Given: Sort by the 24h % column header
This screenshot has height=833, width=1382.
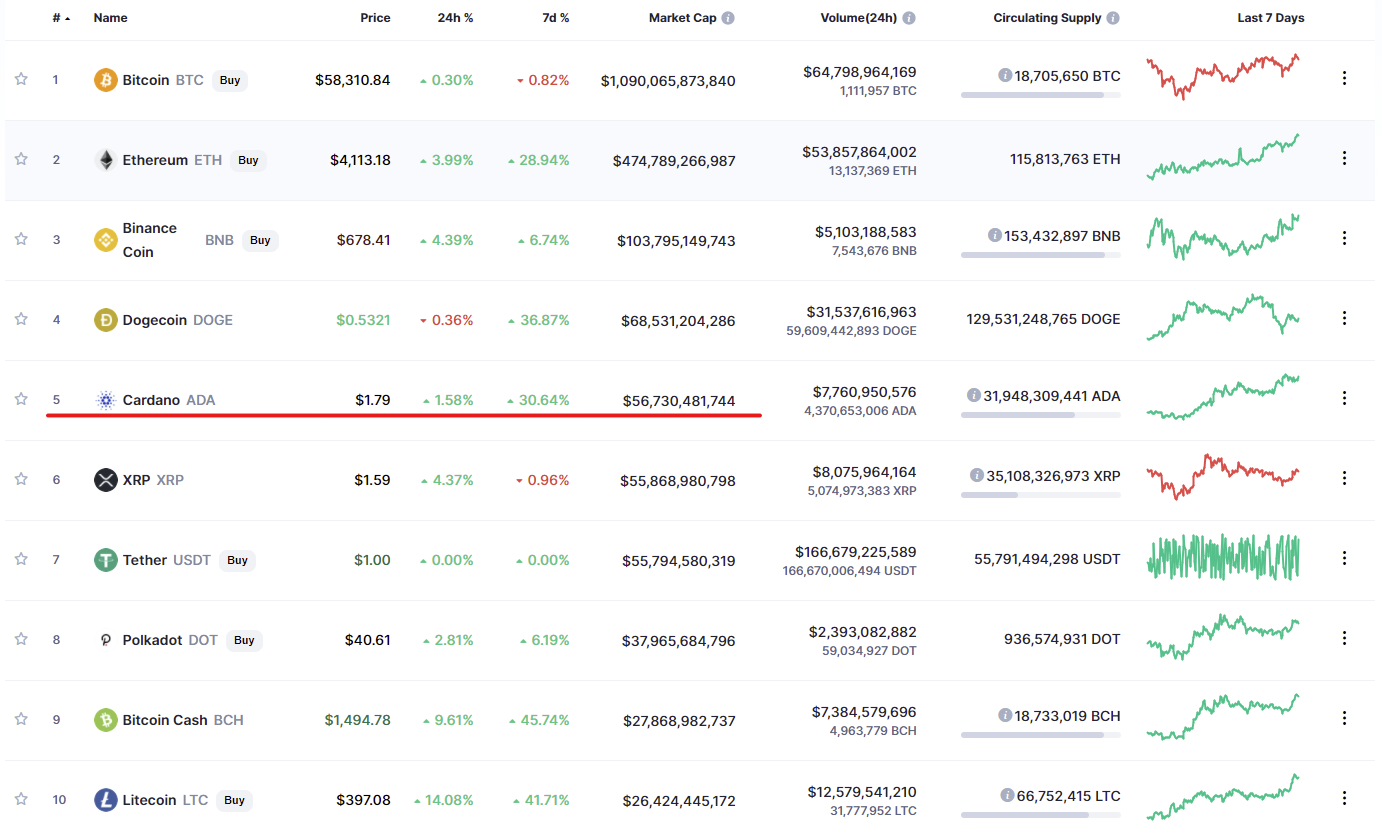Looking at the screenshot, I should (455, 18).
